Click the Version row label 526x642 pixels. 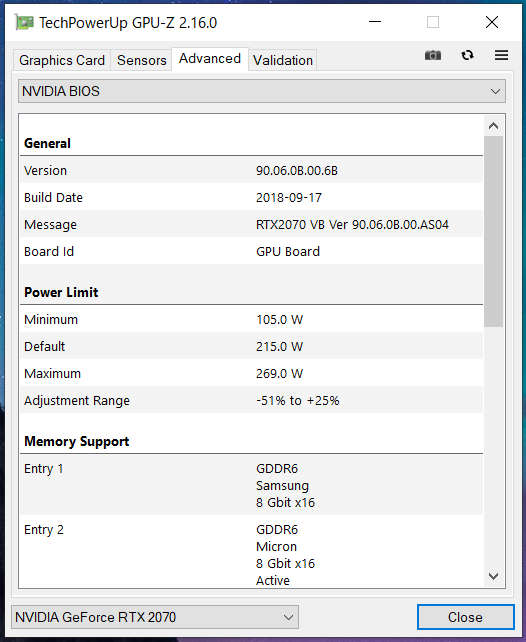pos(45,171)
